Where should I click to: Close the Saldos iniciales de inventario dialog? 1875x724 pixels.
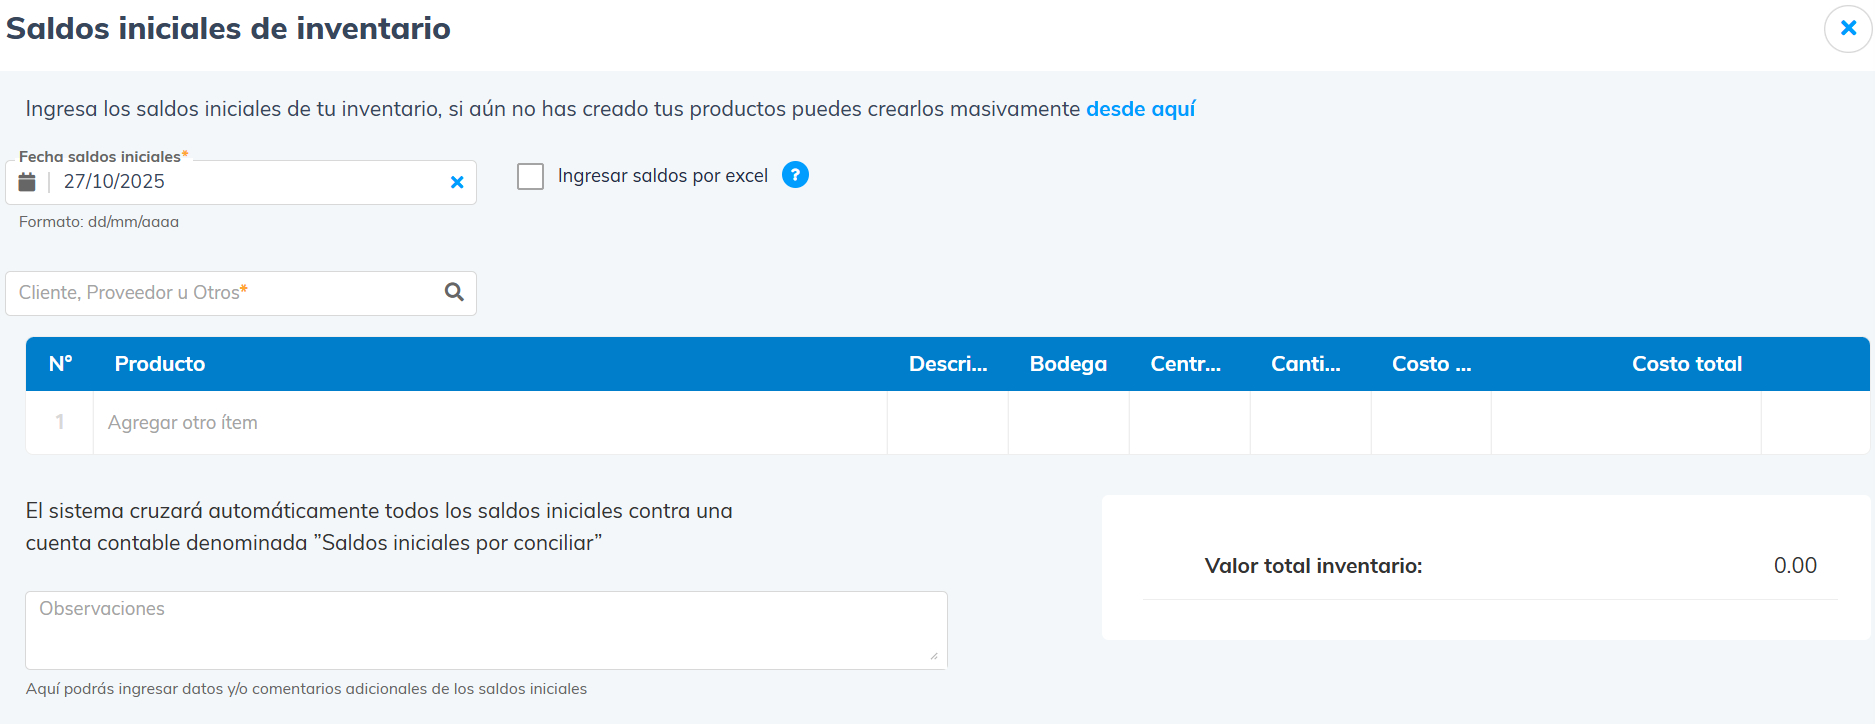[x=1848, y=28]
